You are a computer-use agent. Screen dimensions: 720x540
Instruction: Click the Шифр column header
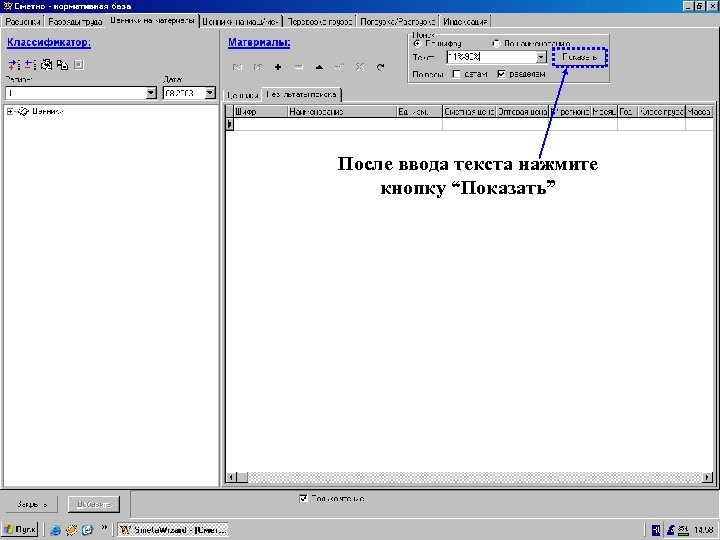coord(260,112)
